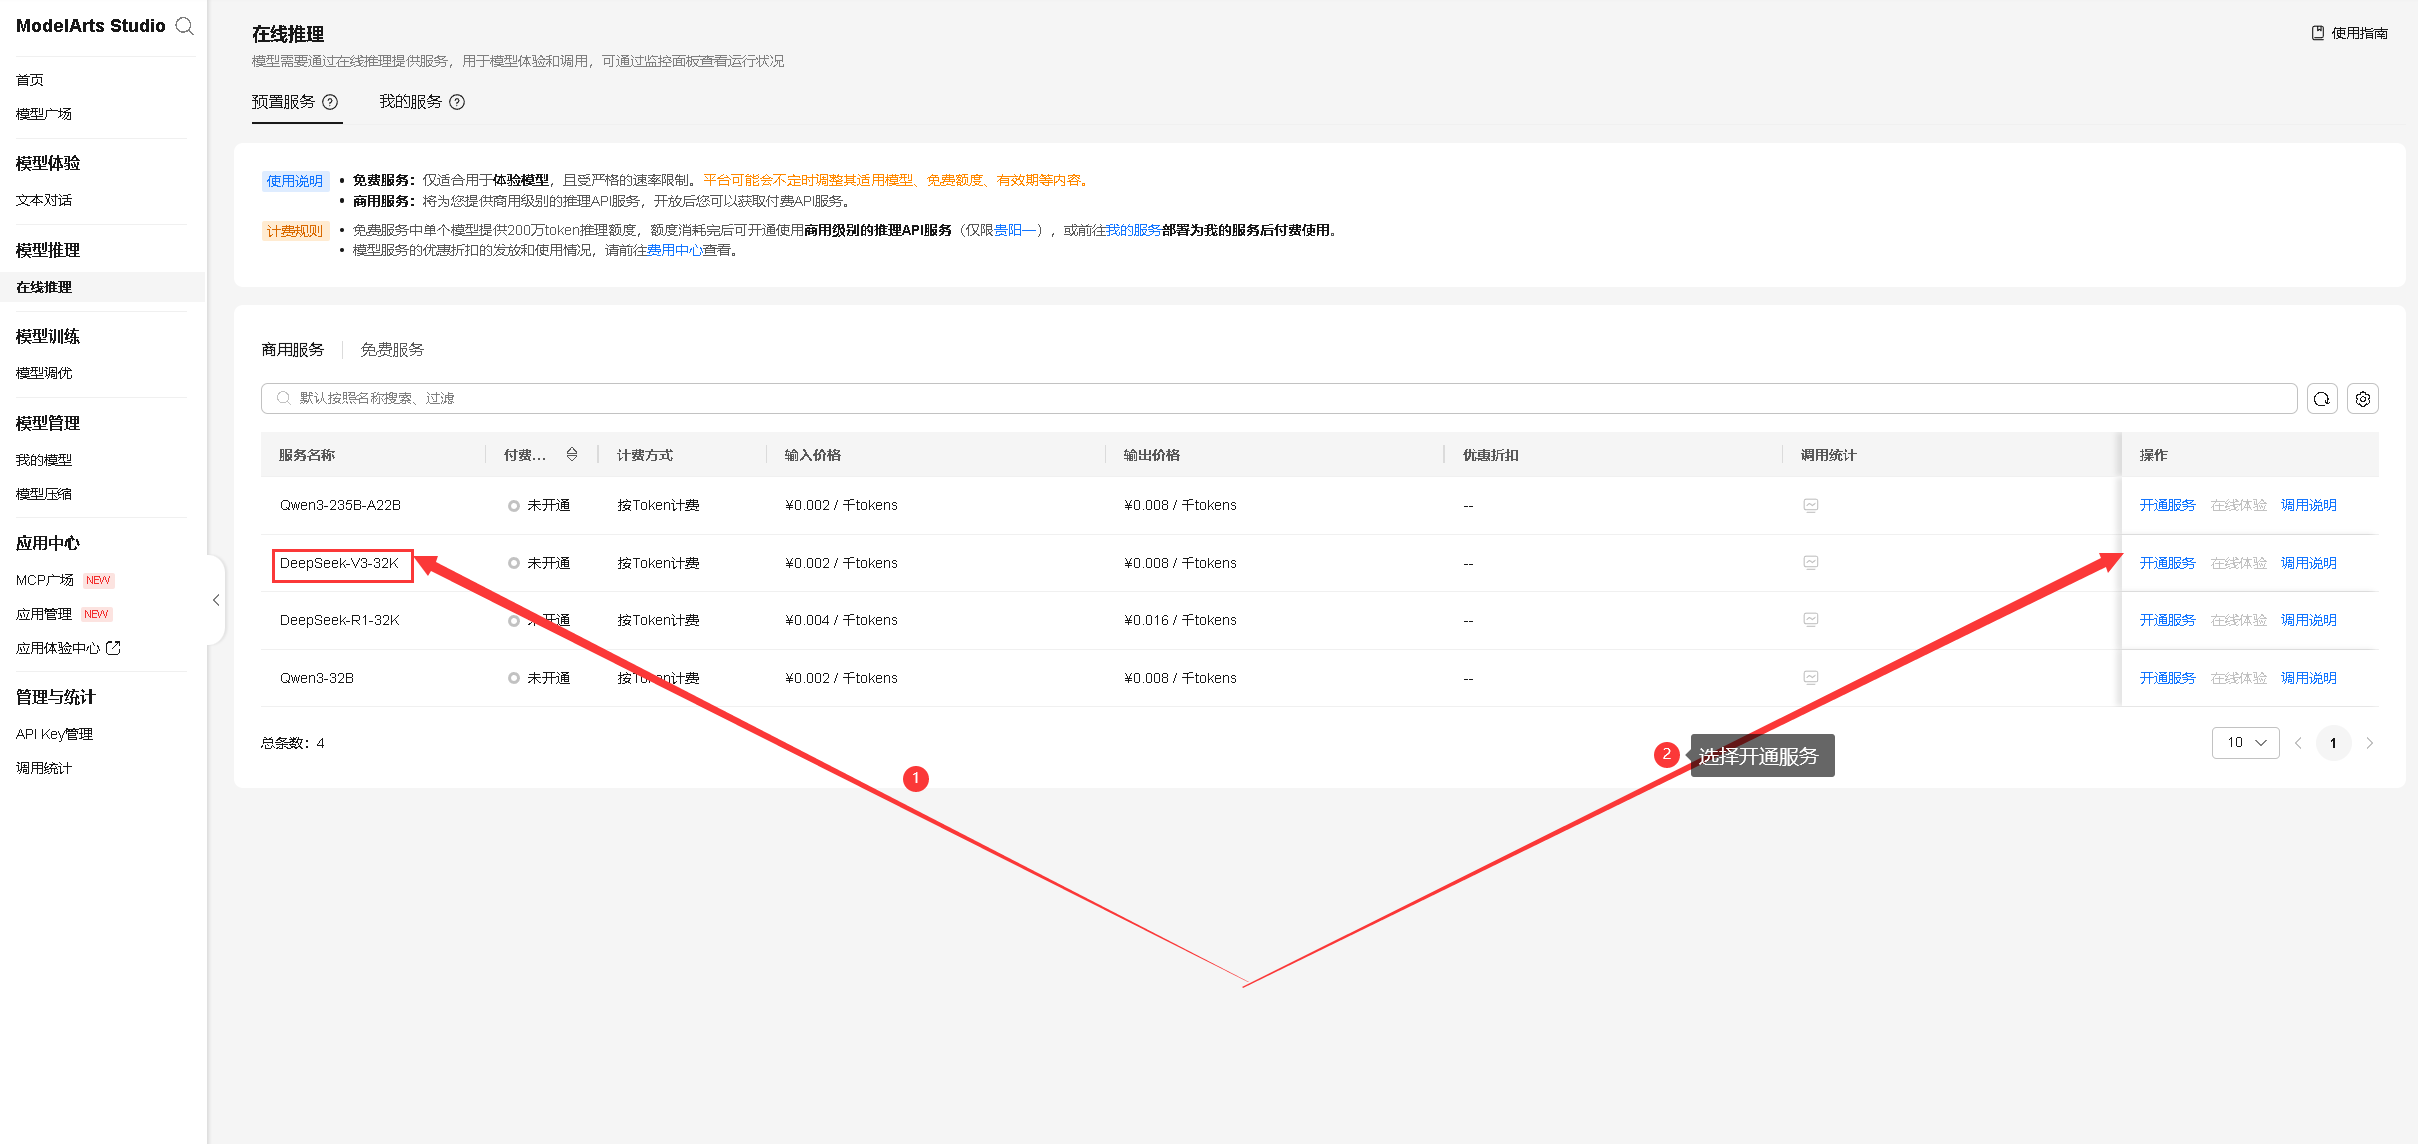Collapse the left sidebar with the chevron handle
This screenshot has height=1144, width=2418.
pyautogui.click(x=216, y=600)
